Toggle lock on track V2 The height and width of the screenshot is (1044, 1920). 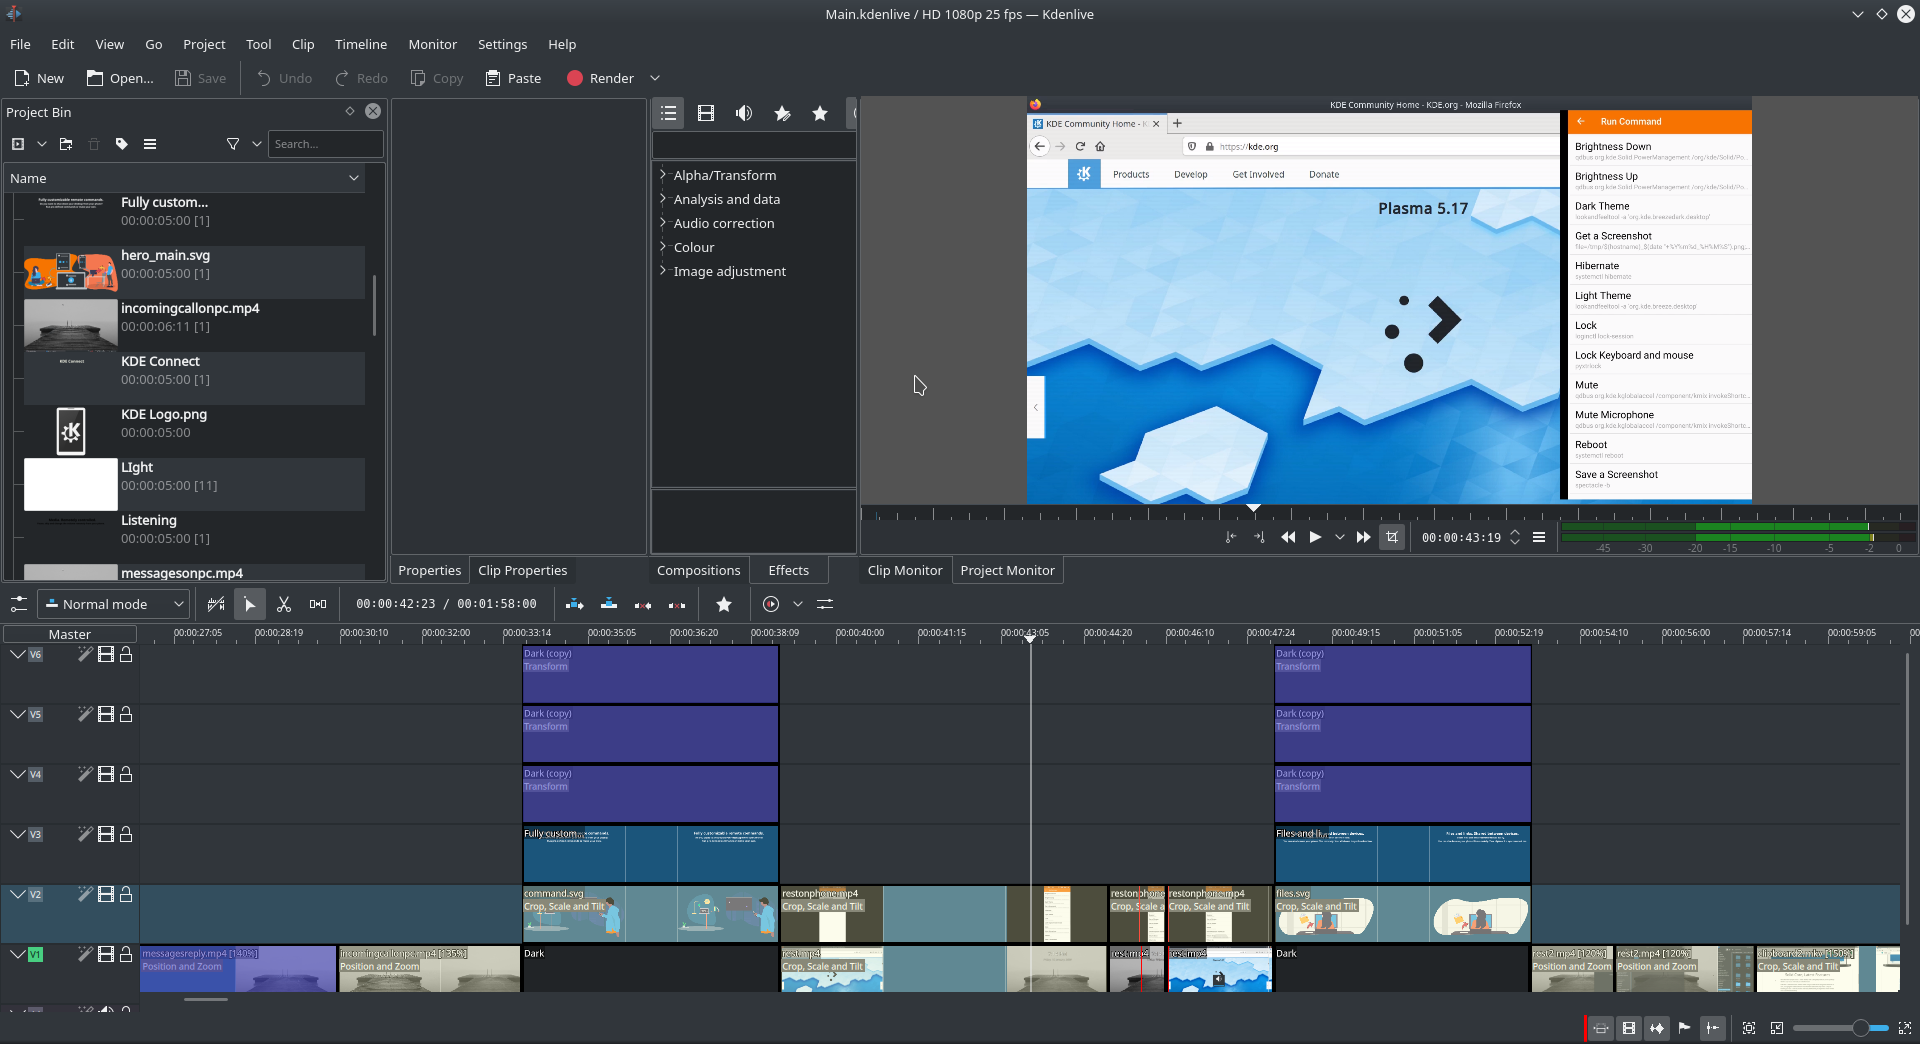coord(126,894)
